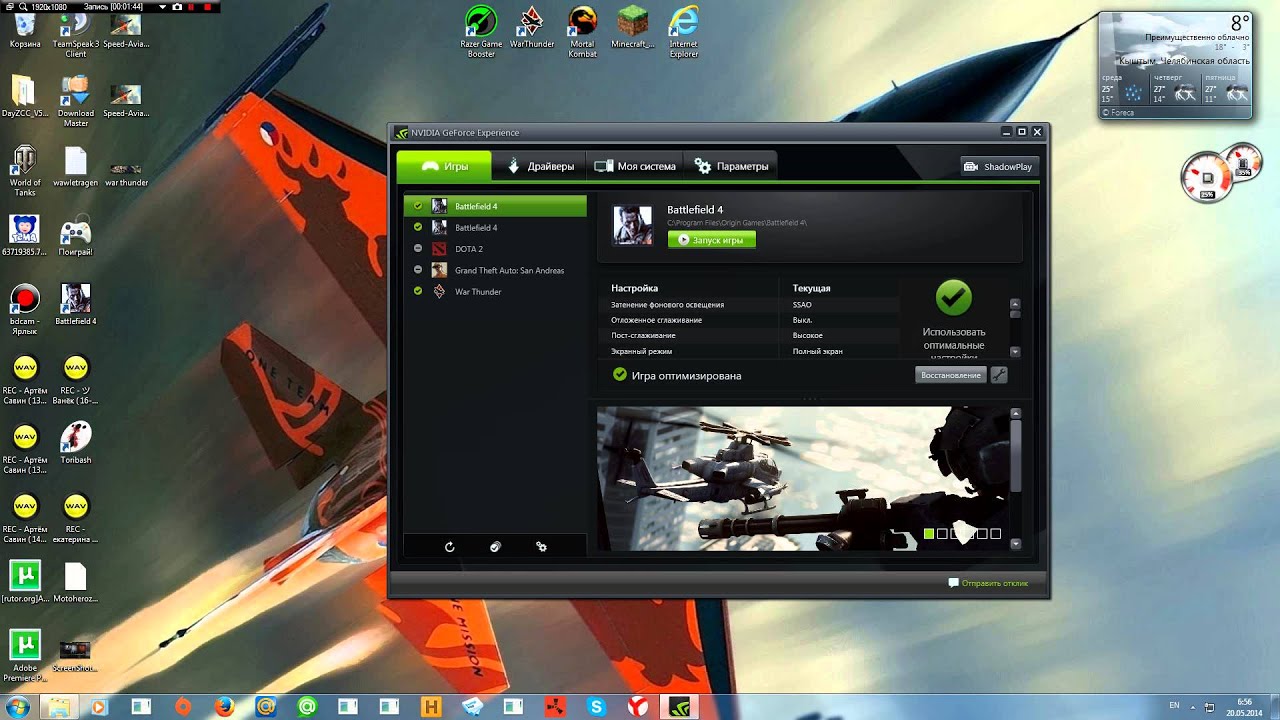Viewport: 1280px width, 720px height.
Task: Click the EN language indicator in tray
Action: [1174, 706]
